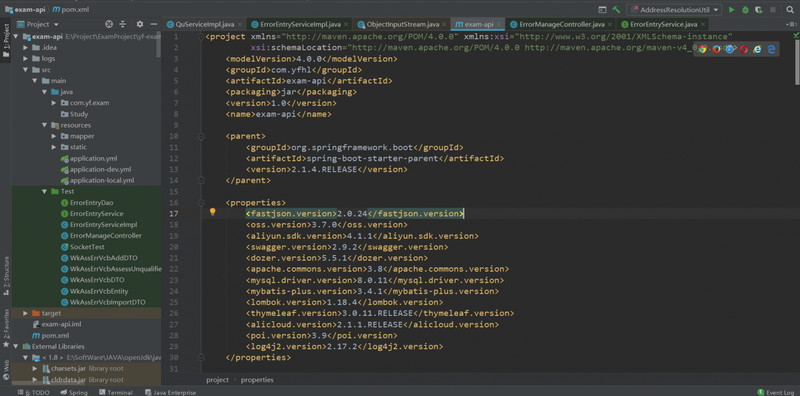The image size is (800, 396).
Task: Open the TODO tool window
Action: [34, 392]
